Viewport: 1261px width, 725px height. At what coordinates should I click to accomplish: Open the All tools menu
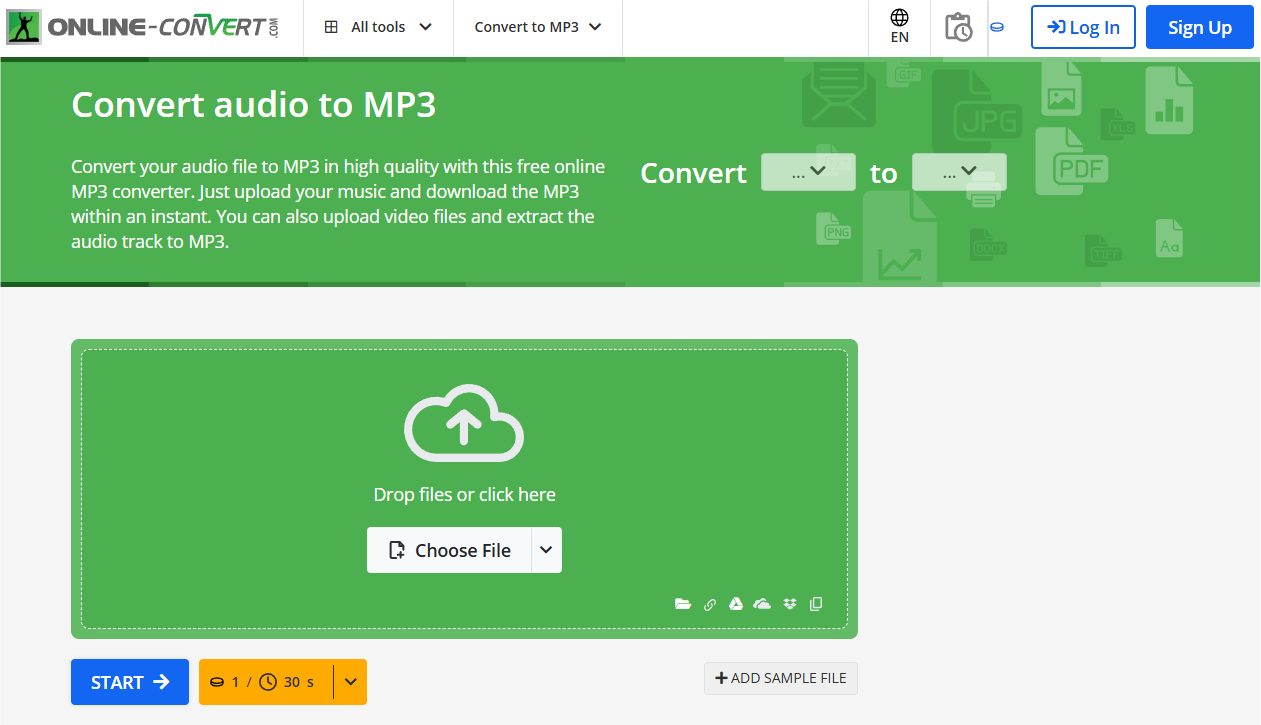point(378,27)
